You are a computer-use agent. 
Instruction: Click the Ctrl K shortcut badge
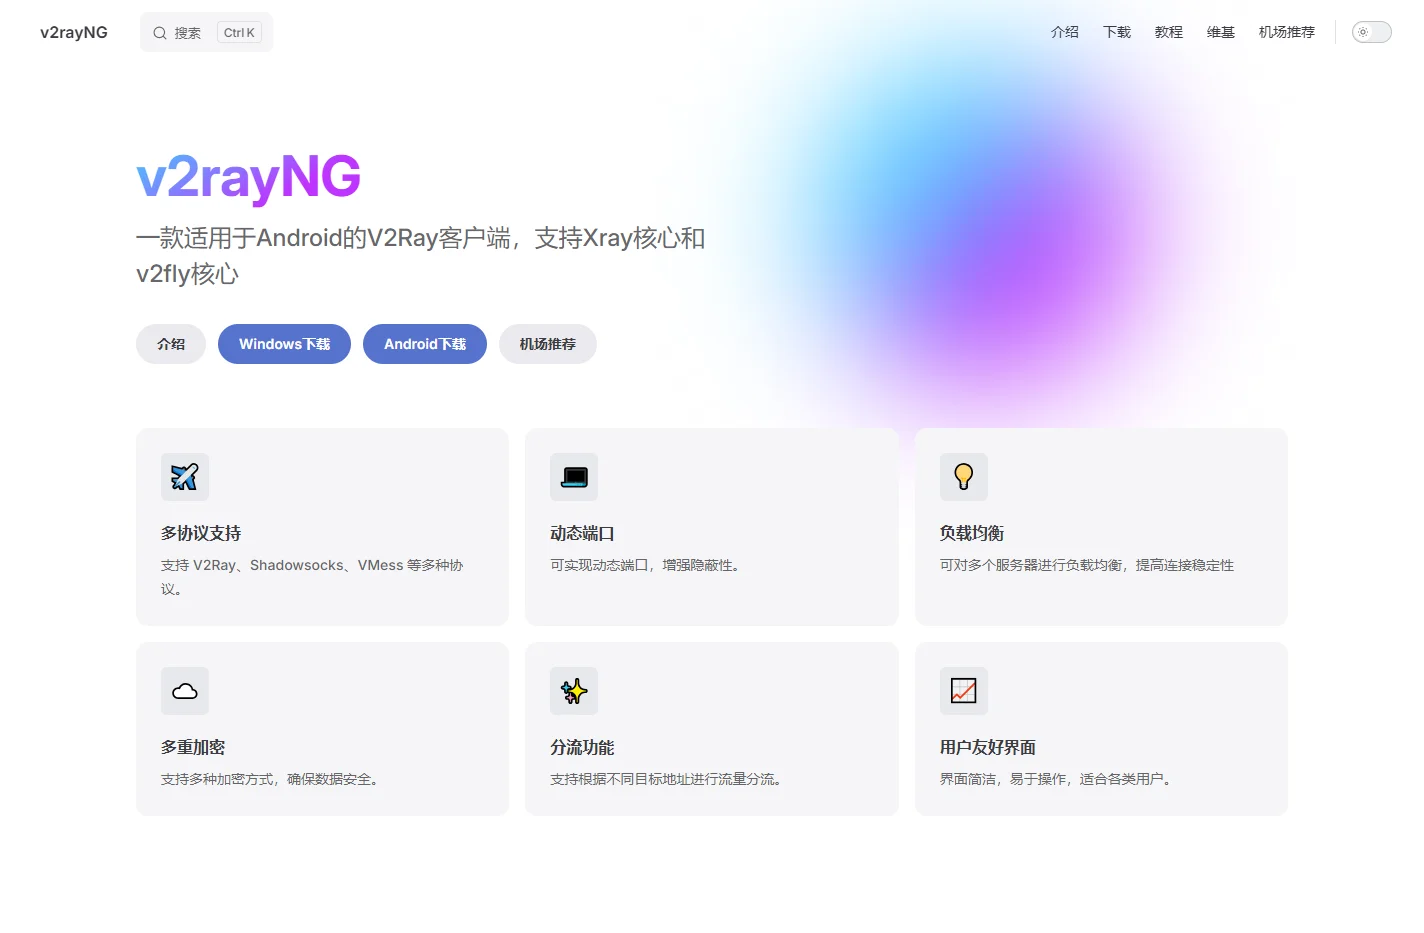pos(239,33)
